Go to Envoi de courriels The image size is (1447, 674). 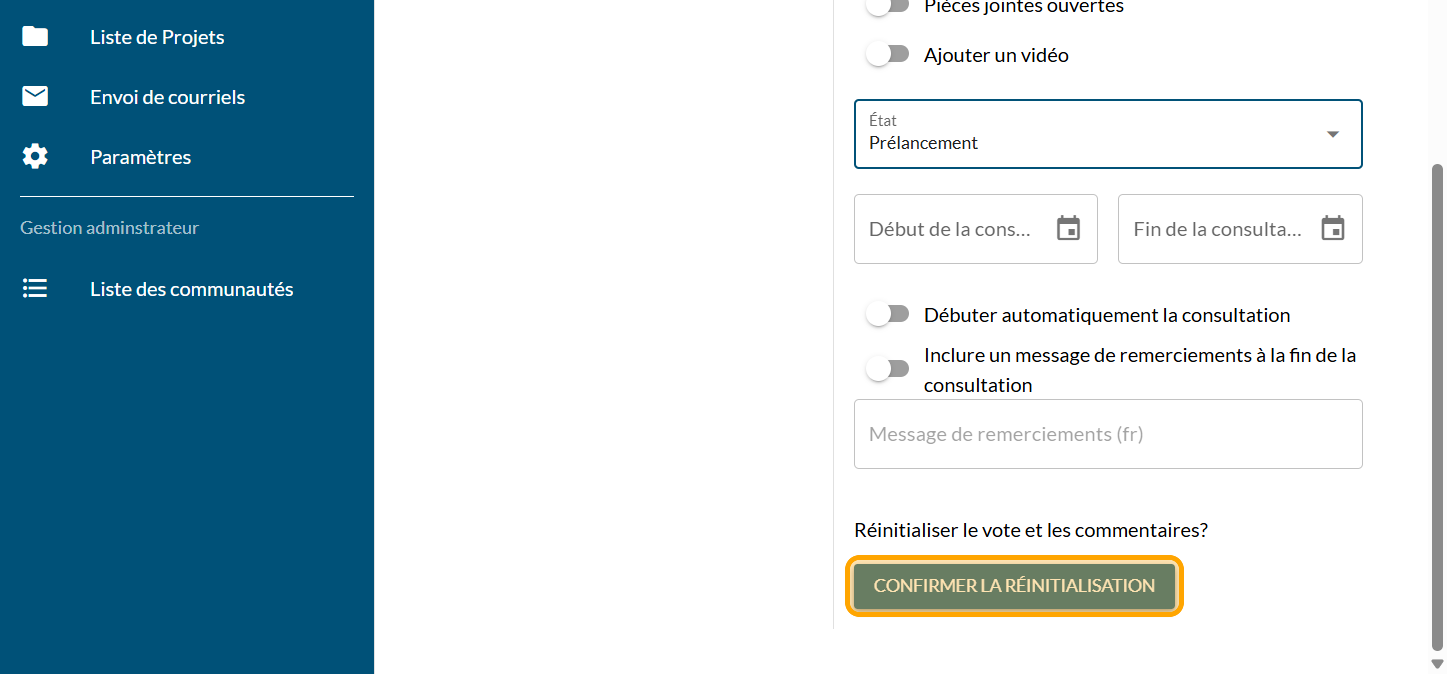click(167, 97)
